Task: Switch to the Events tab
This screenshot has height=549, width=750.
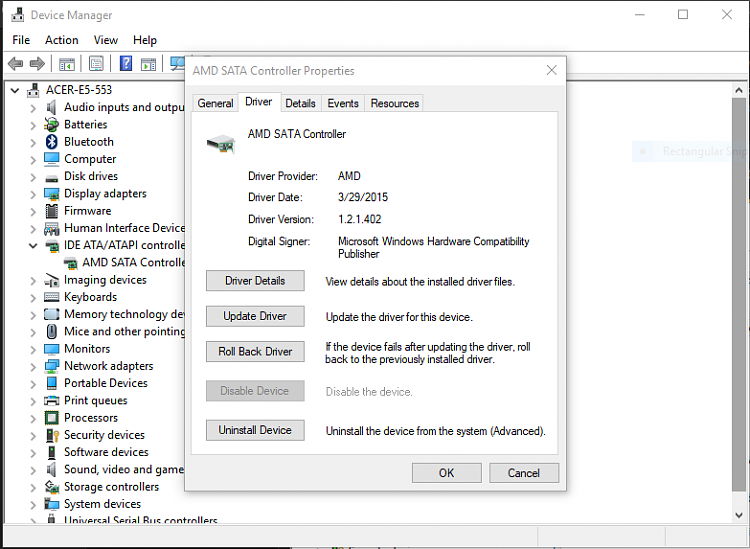Action: tap(343, 103)
